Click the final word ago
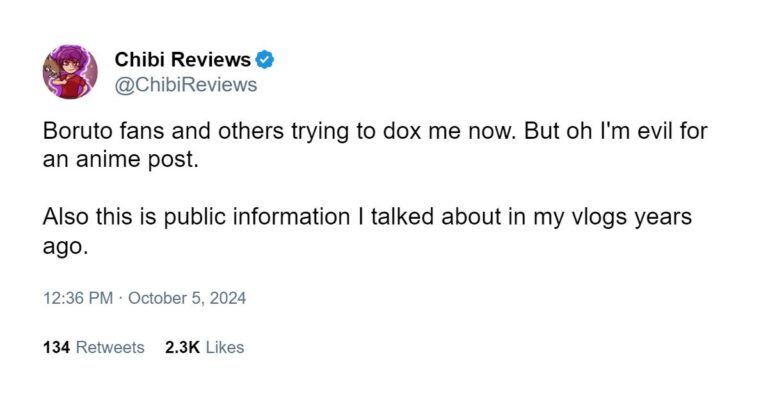Screen dimensions: 768x401 [65, 247]
